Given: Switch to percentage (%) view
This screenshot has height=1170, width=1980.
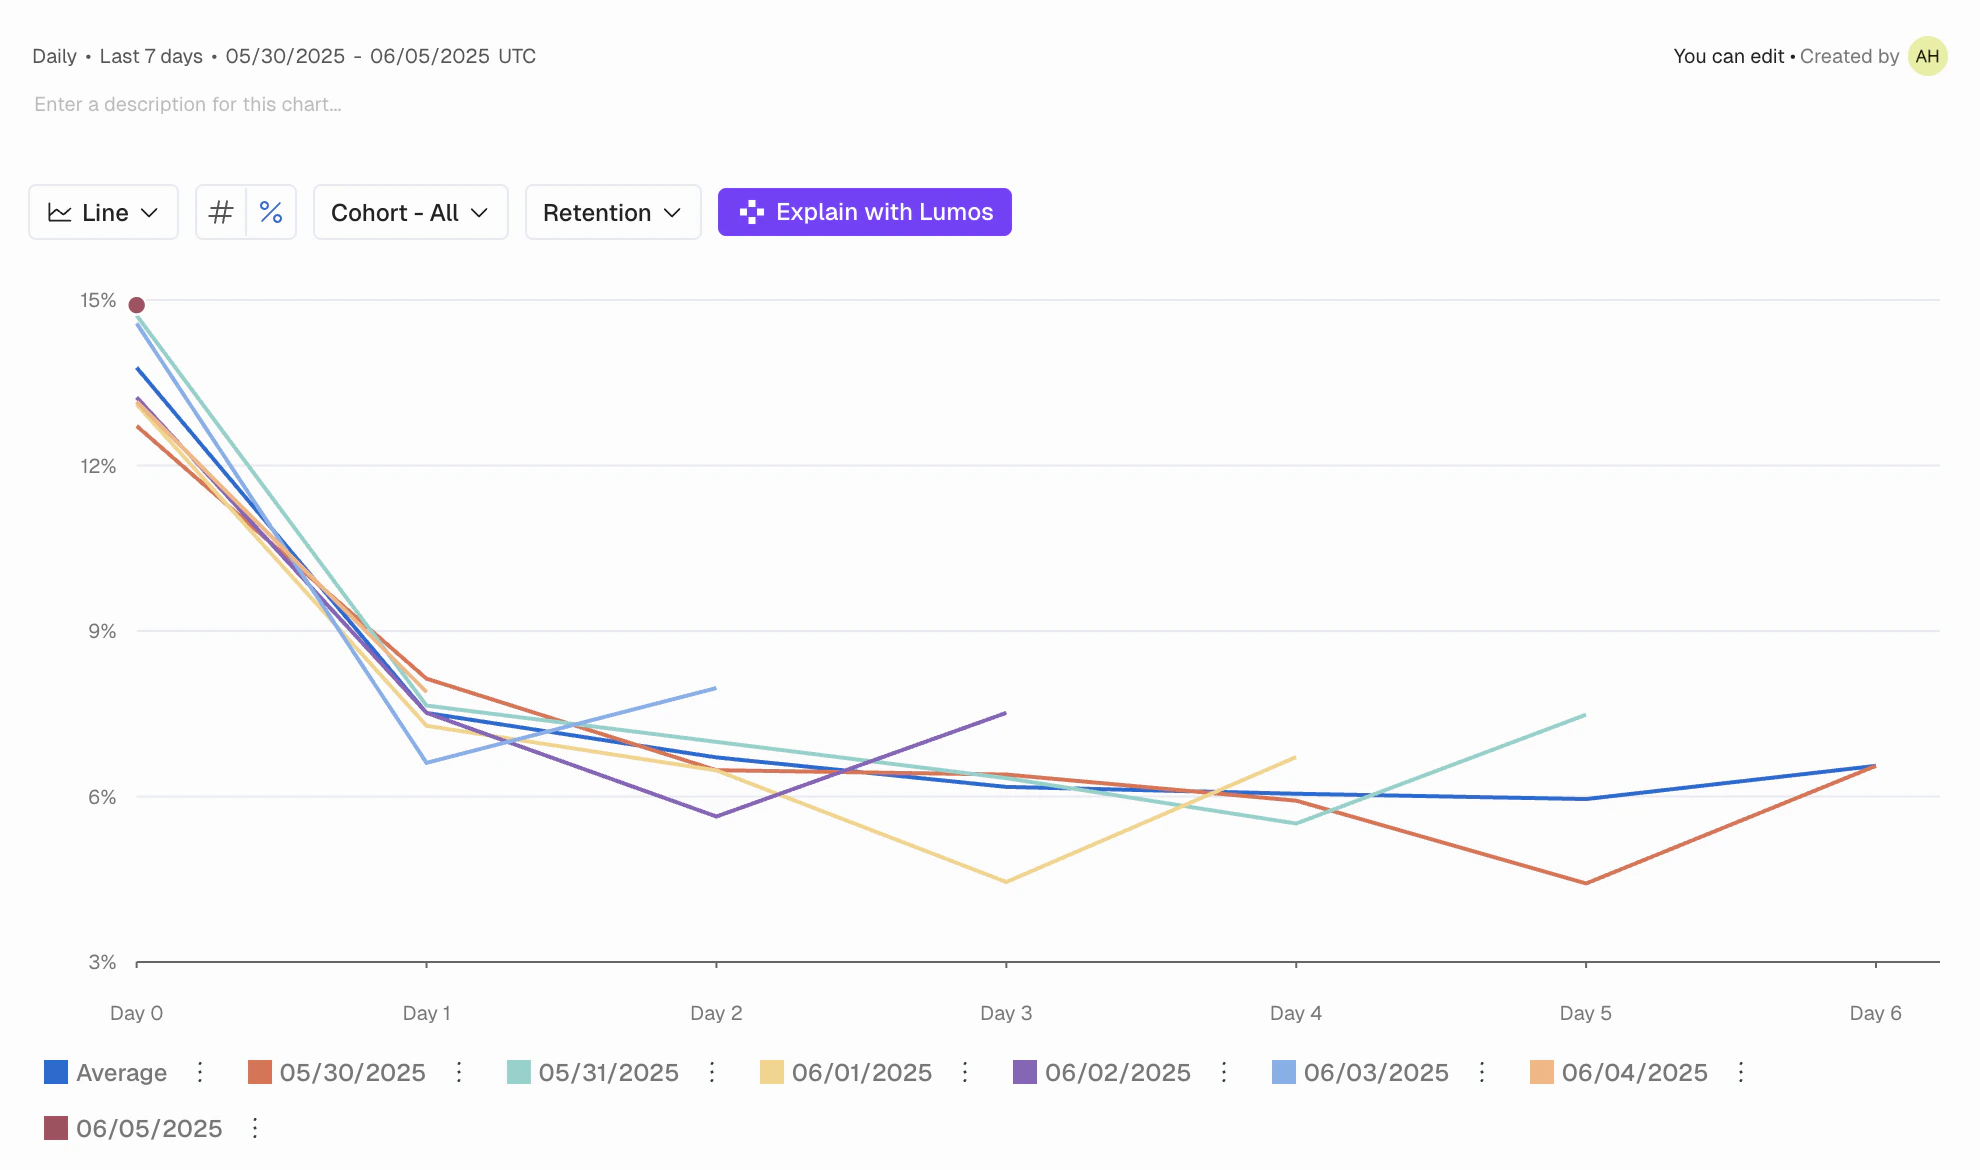Looking at the screenshot, I should 271,212.
